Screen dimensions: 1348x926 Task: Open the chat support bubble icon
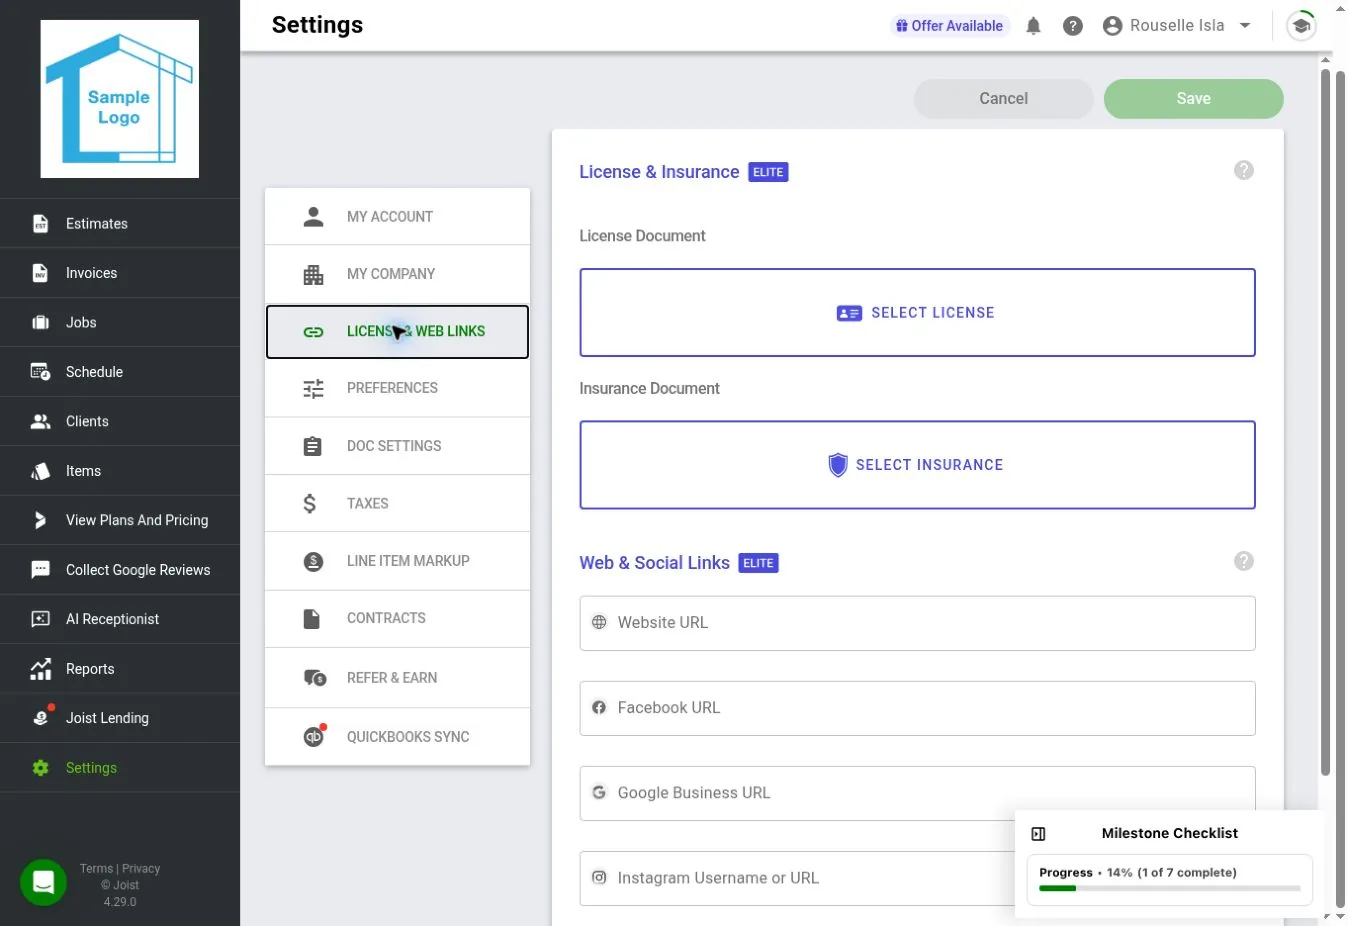(43, 882)
